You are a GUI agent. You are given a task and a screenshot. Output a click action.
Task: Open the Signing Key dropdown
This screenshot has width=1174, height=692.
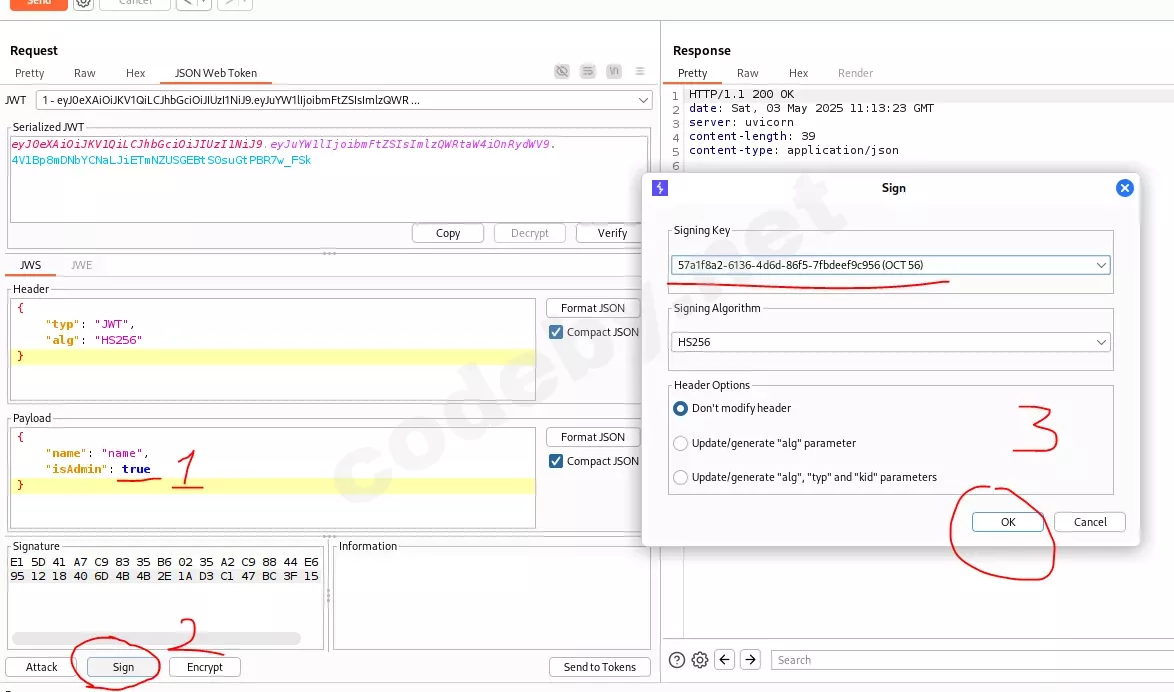[890, 265]
